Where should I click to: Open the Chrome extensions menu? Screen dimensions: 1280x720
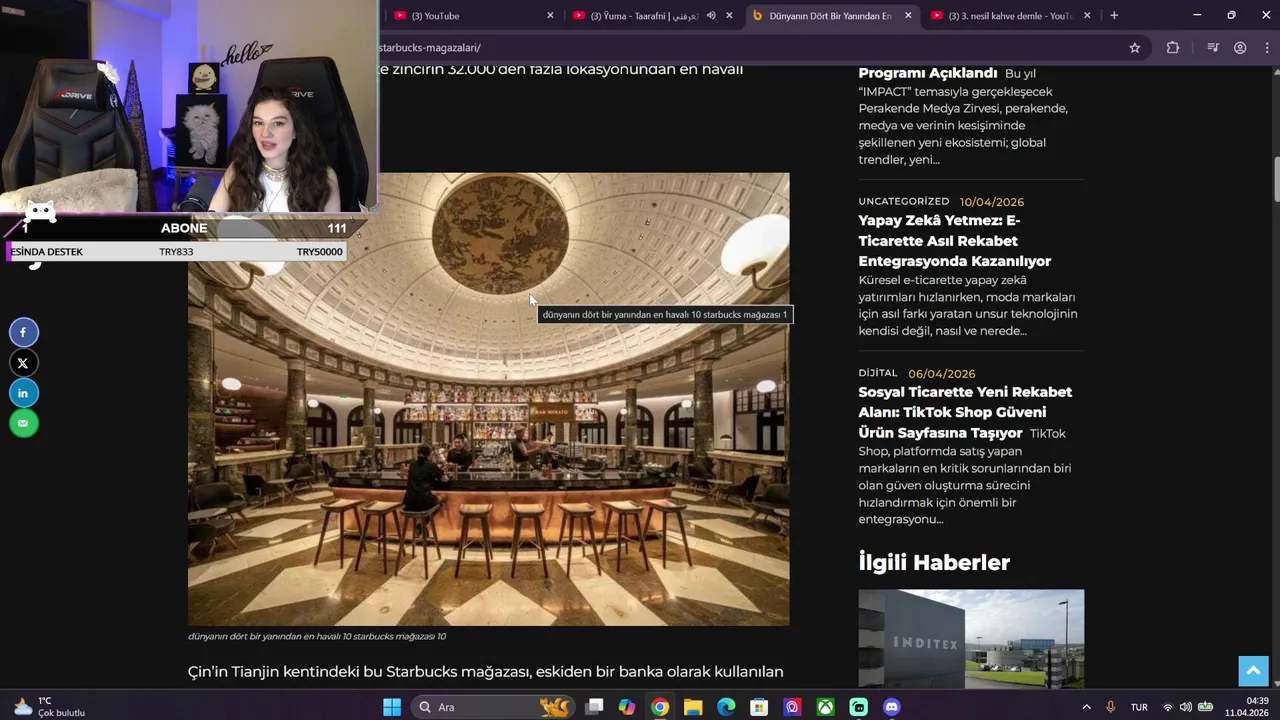tap(1173, 47)
